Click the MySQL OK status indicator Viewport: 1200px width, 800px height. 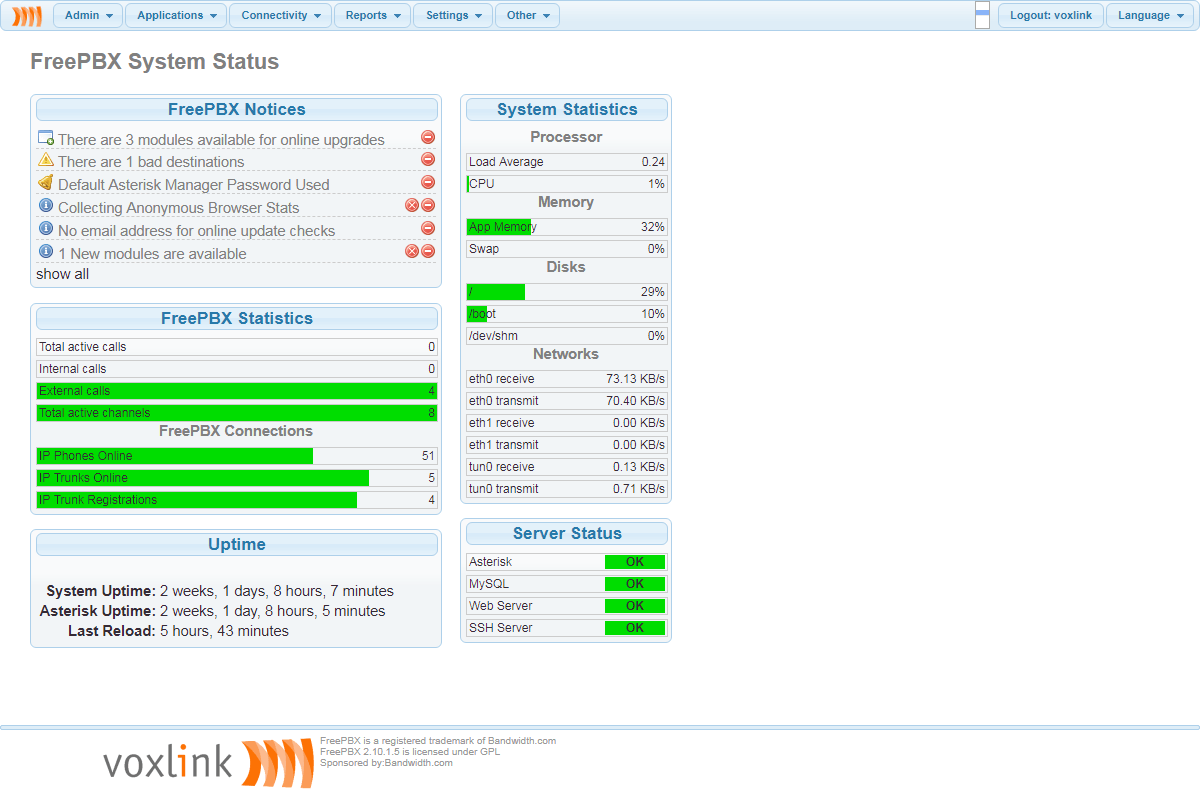coord(635,584)
